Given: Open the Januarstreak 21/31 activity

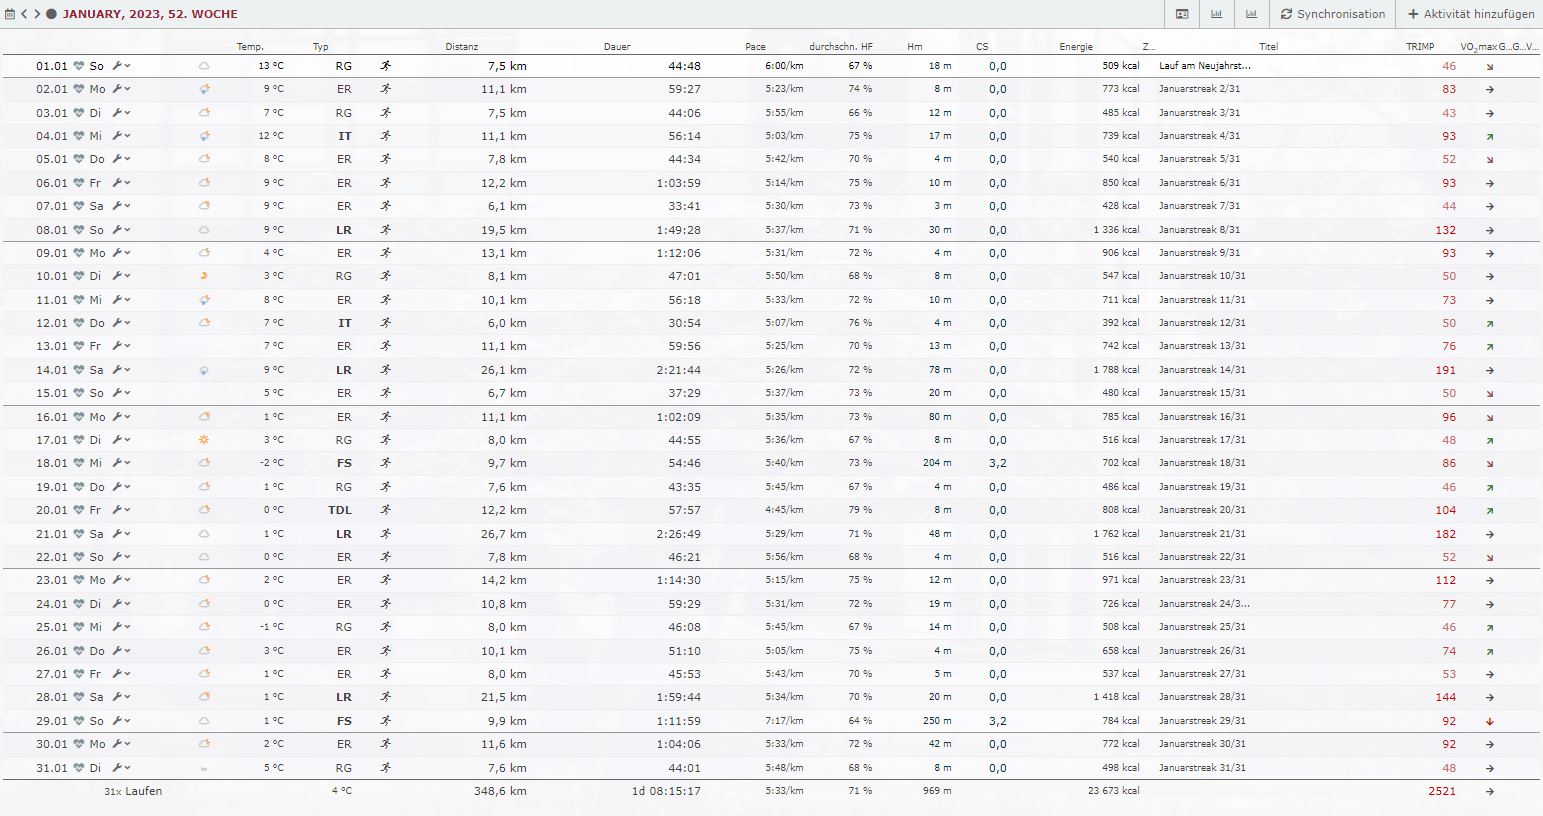Looking at the screenshot, I should (x=1202, y=534).
